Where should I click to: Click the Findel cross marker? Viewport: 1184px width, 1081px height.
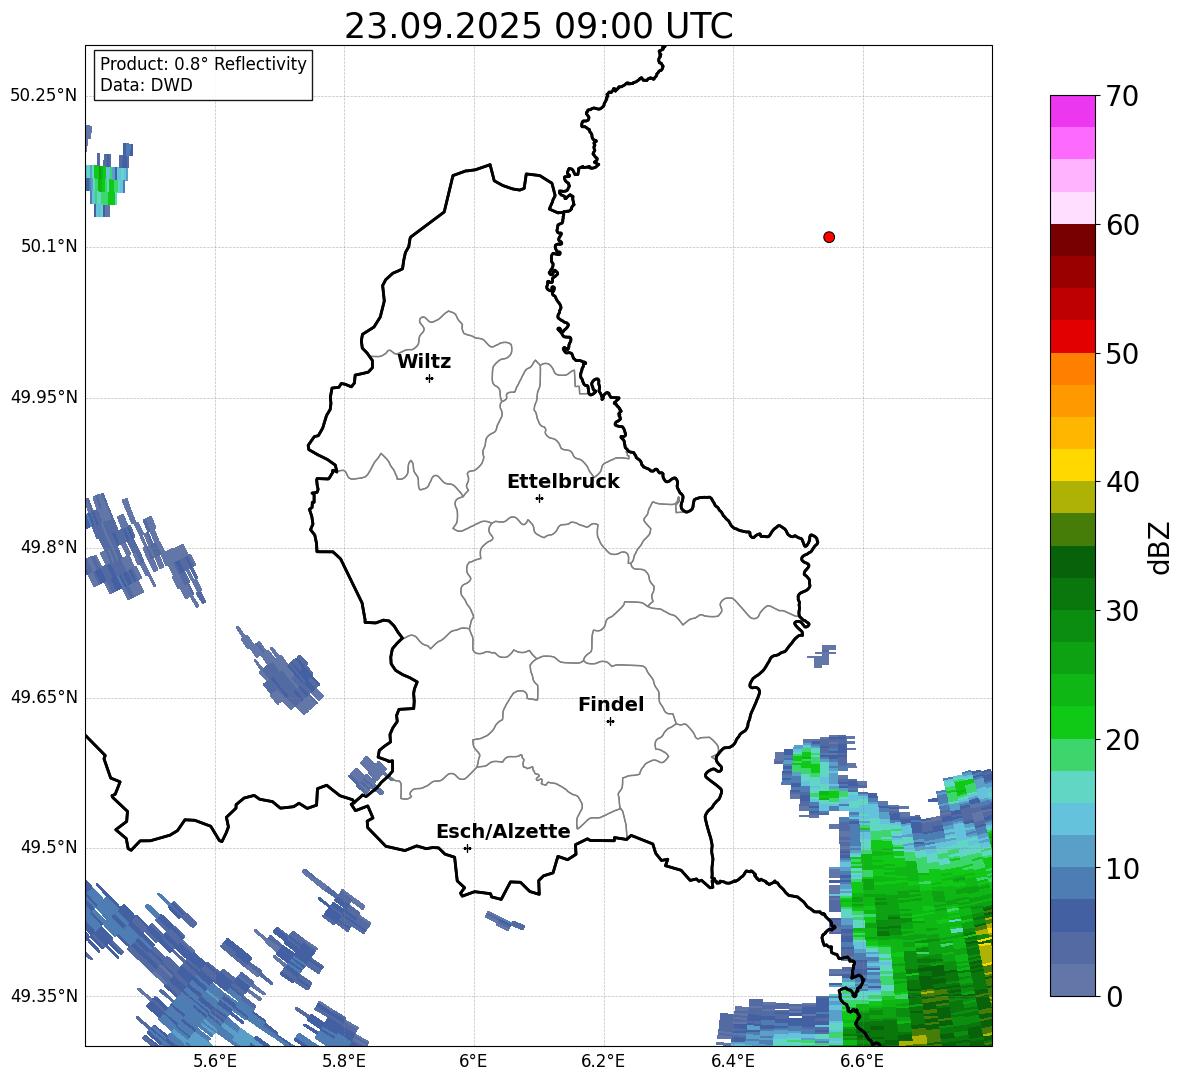(610, 722)
